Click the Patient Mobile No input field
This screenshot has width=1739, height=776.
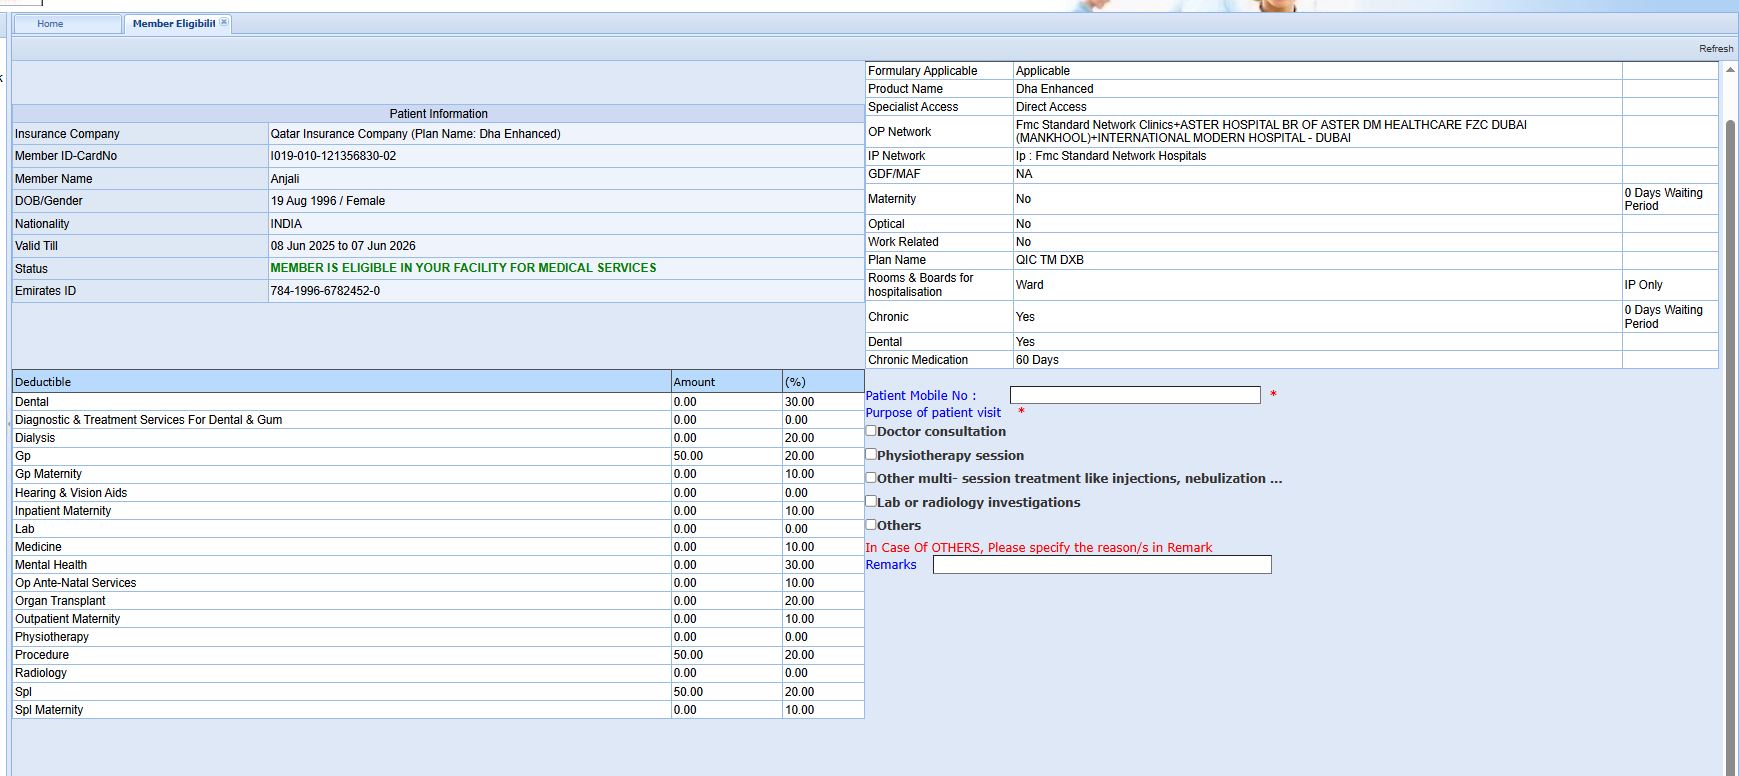pos(1134,395)
